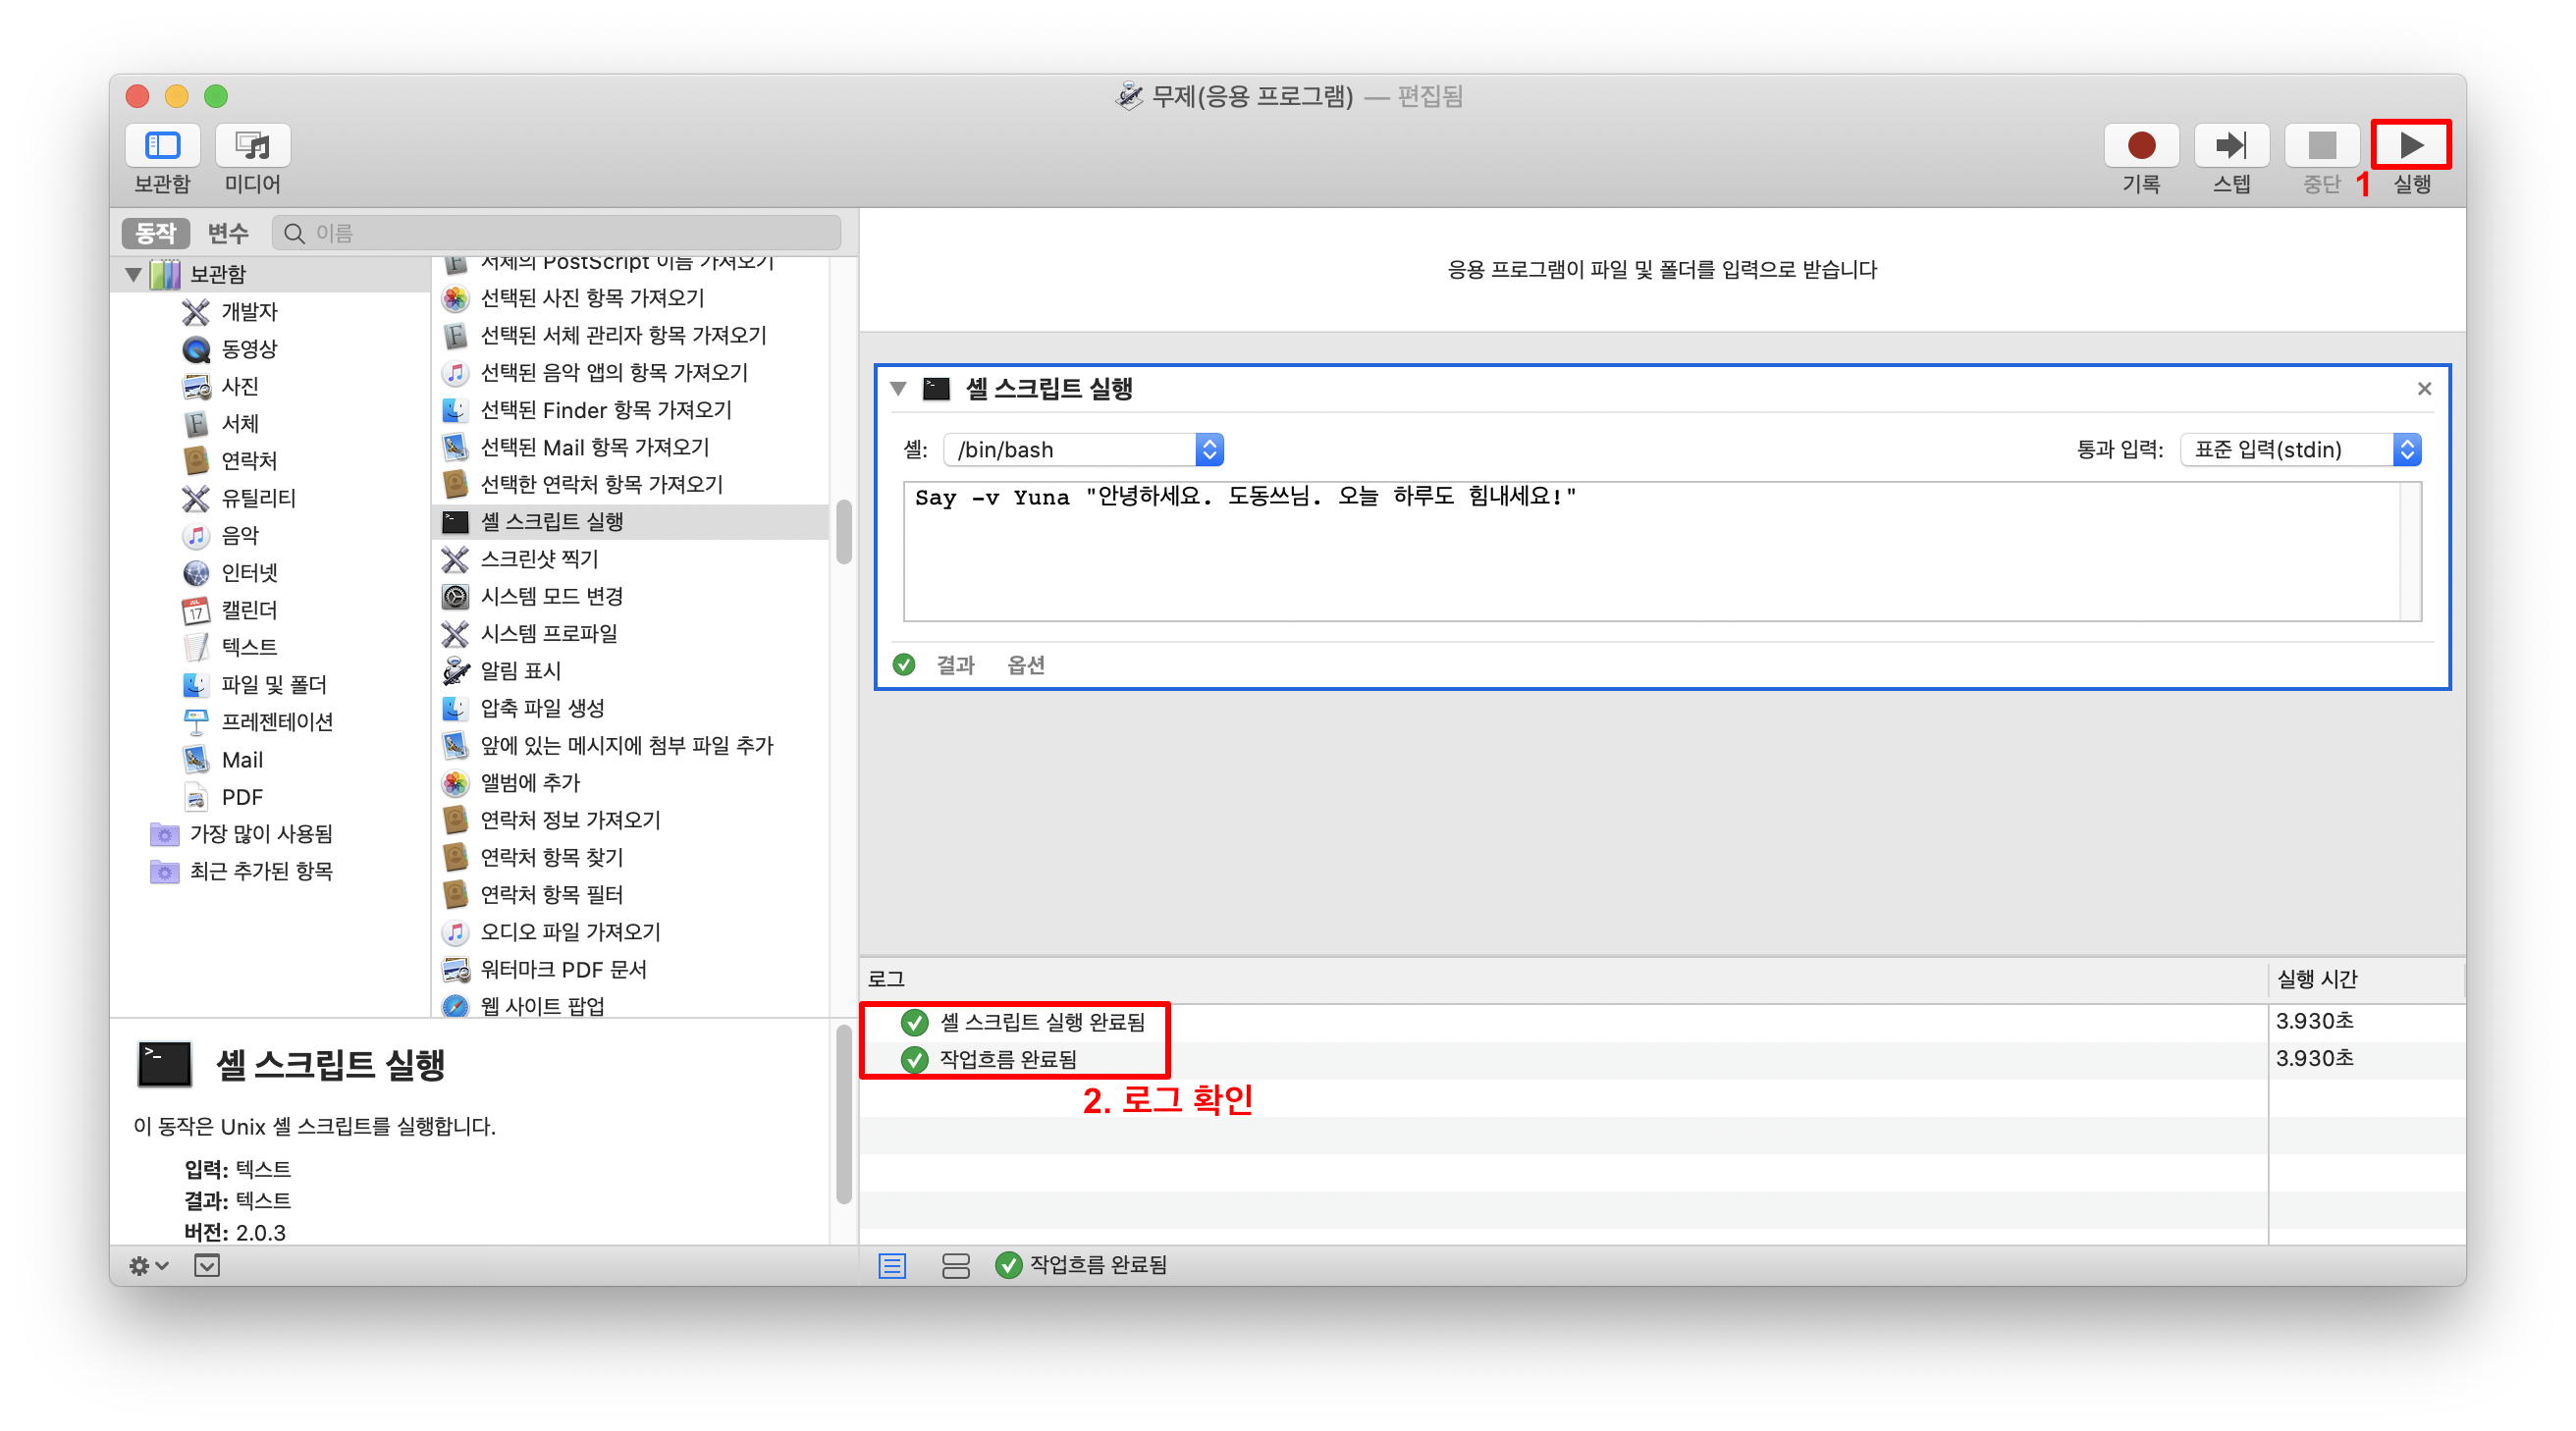Click the 옵션 button in action

[1026, 665]
